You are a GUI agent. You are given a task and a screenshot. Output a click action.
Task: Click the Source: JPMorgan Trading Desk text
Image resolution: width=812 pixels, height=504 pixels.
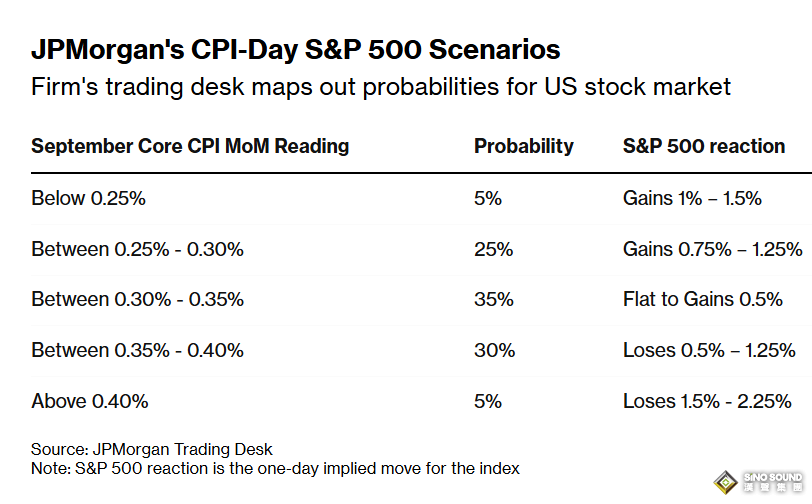151,449
